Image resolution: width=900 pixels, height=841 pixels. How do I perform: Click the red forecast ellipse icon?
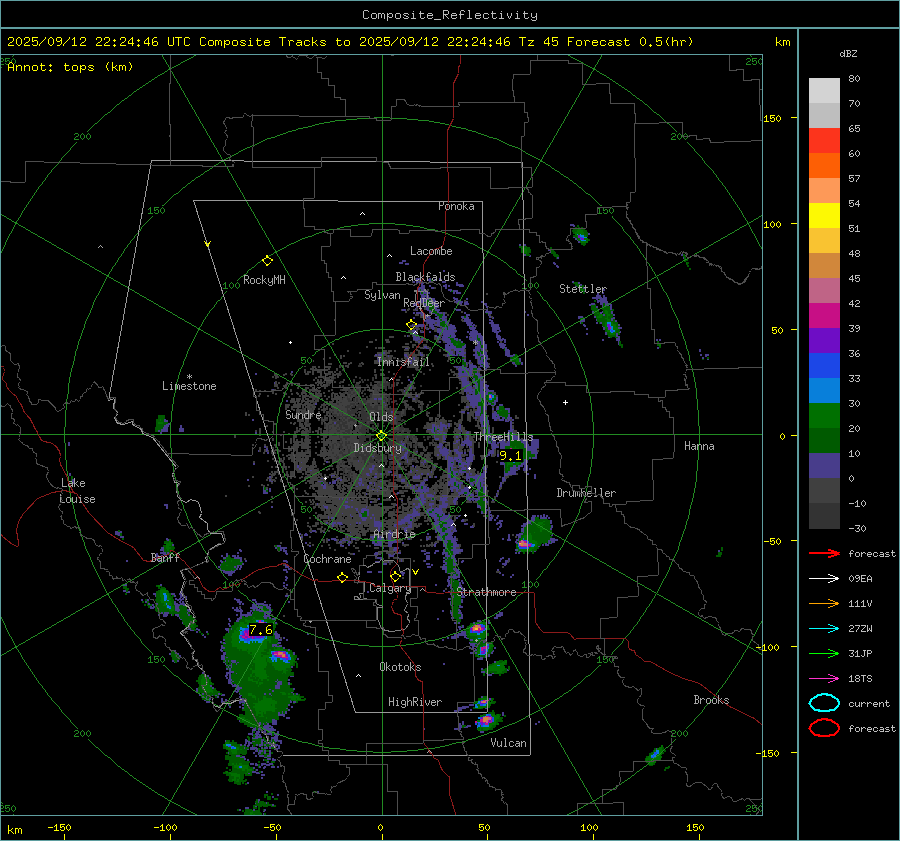pyautogui.click(x=824, y=728)
